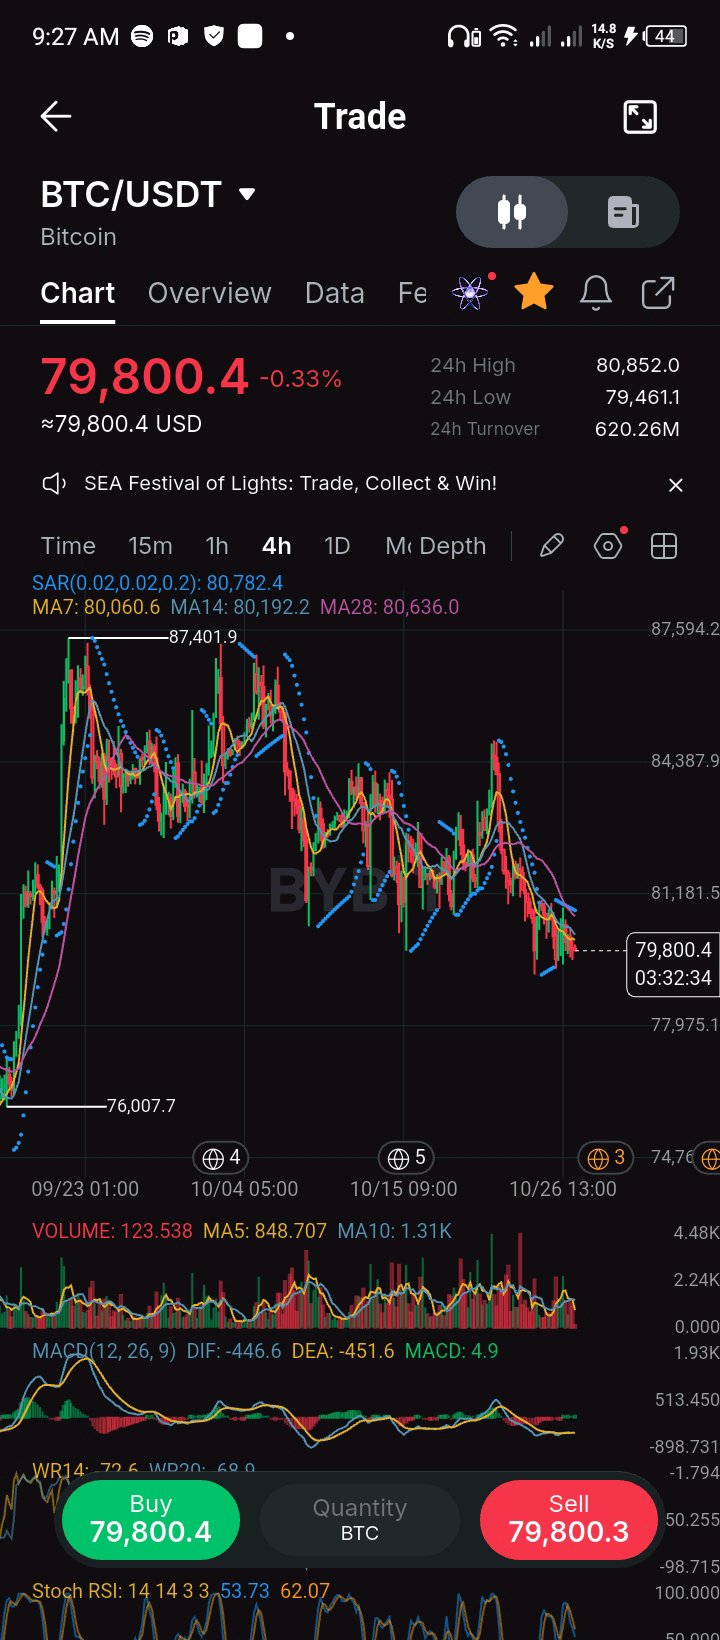720x1640 pixels.
Task: Open the Chart tab
Action: [x=77, y=293]
